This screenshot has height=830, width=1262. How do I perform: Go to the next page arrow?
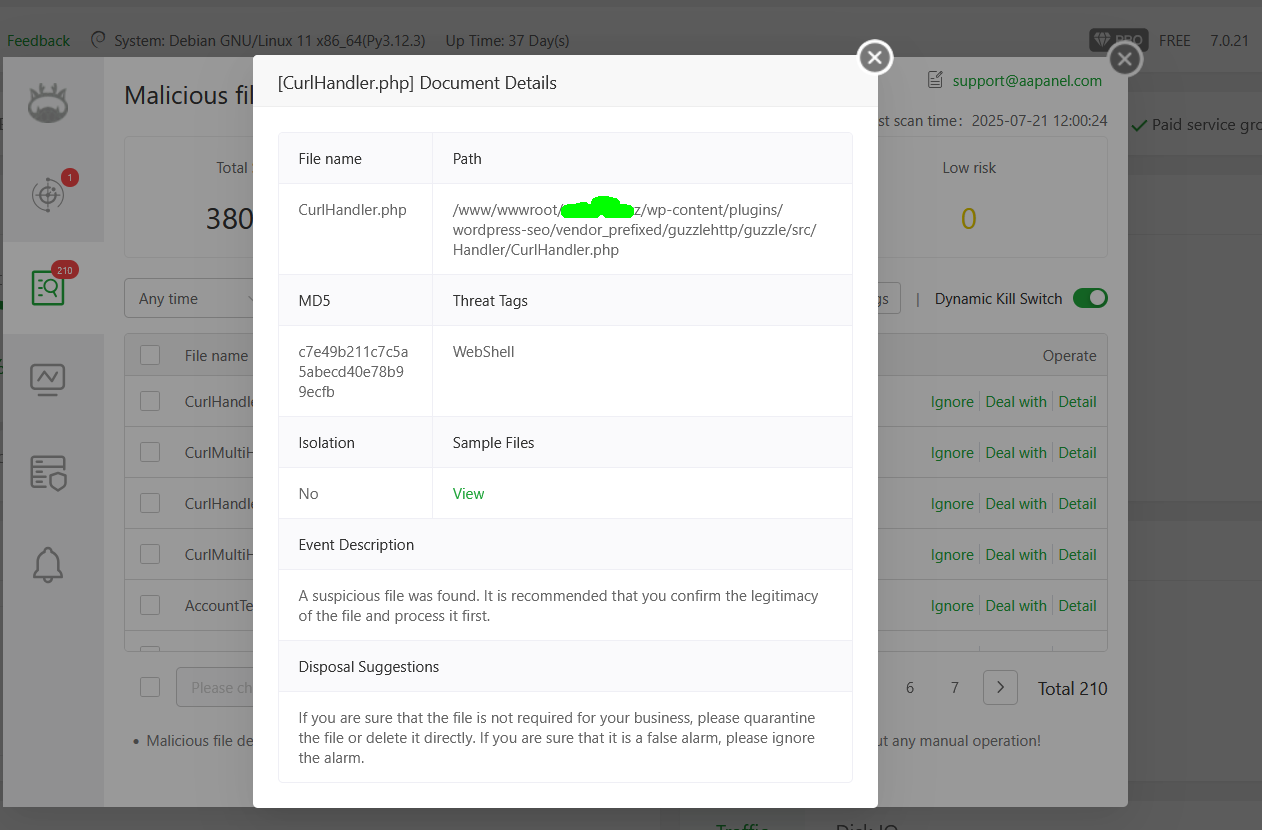point(1000,687)
